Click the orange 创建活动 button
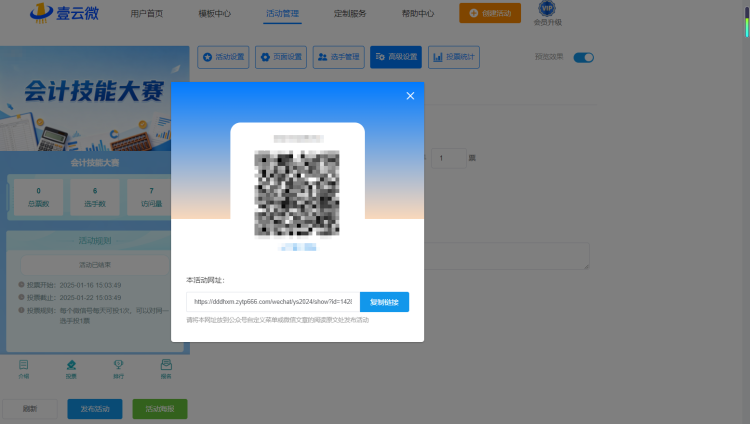The height and width of the screenshot is (424, 750). [x=490, y=13]
